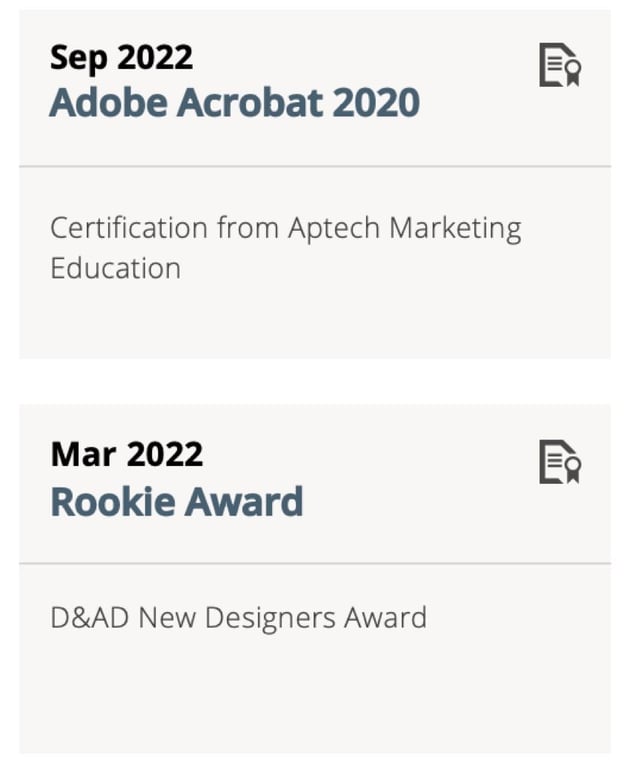Click the word Marketing in the description

tap(455, 228)
